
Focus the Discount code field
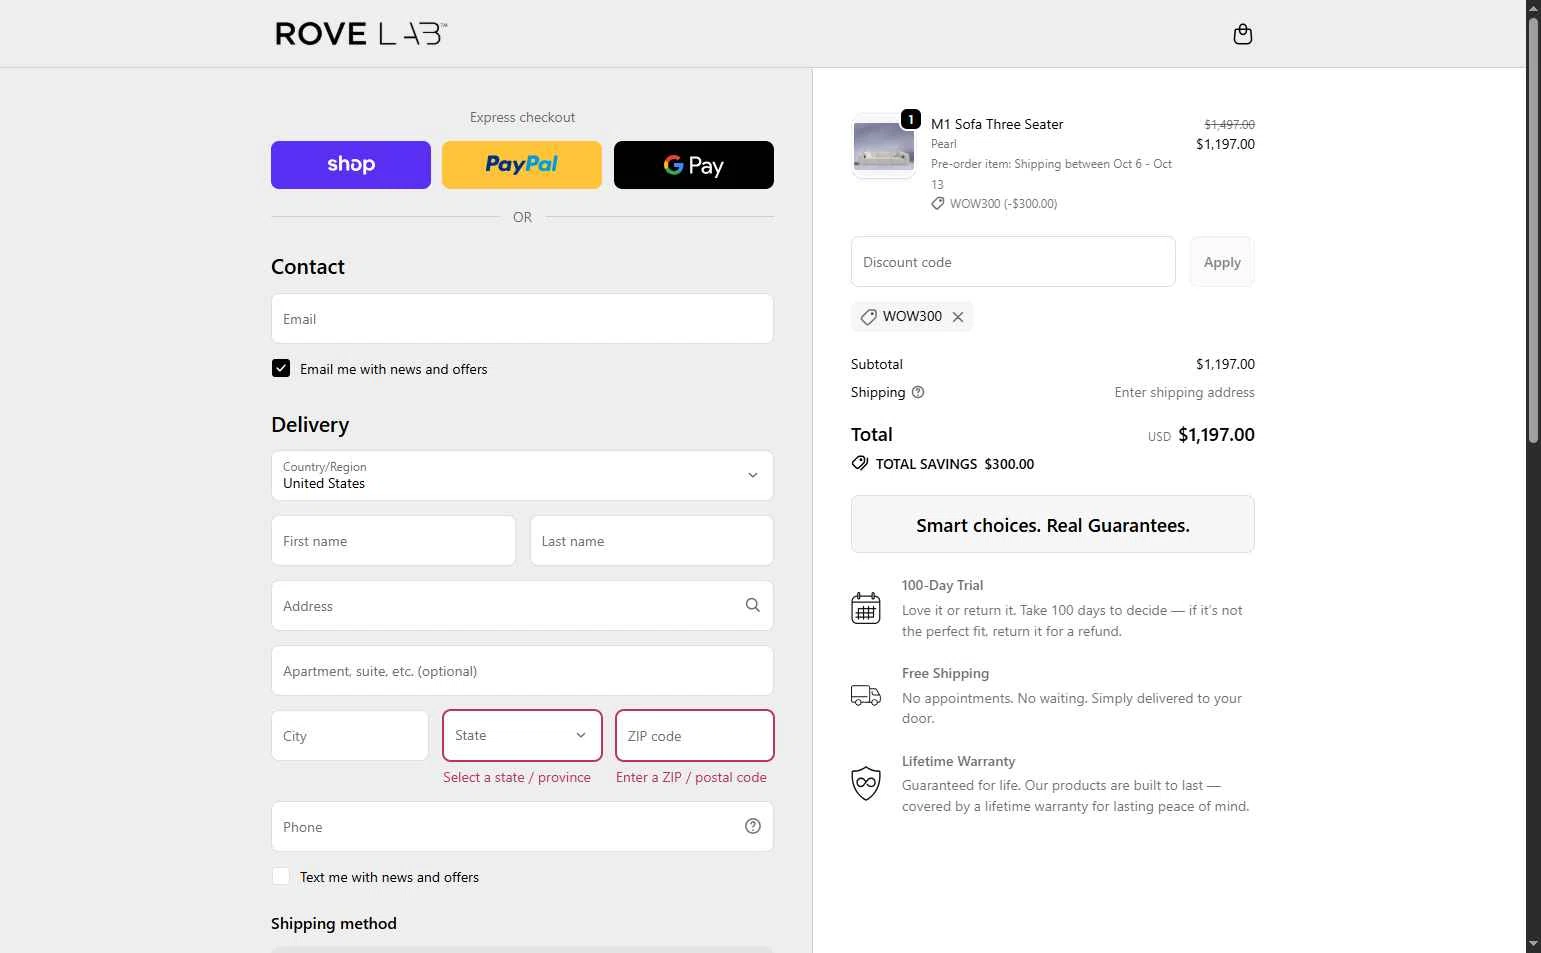coord(1013,262)
